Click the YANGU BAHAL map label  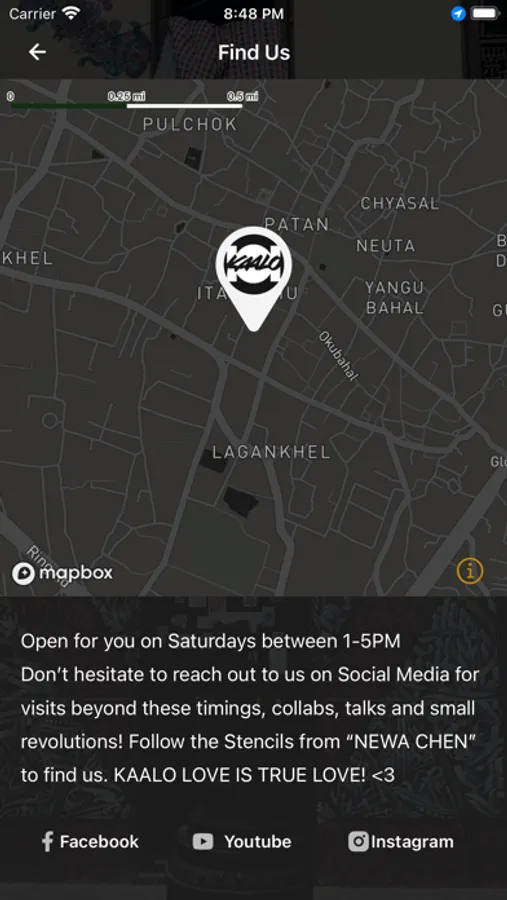point(394,297)
